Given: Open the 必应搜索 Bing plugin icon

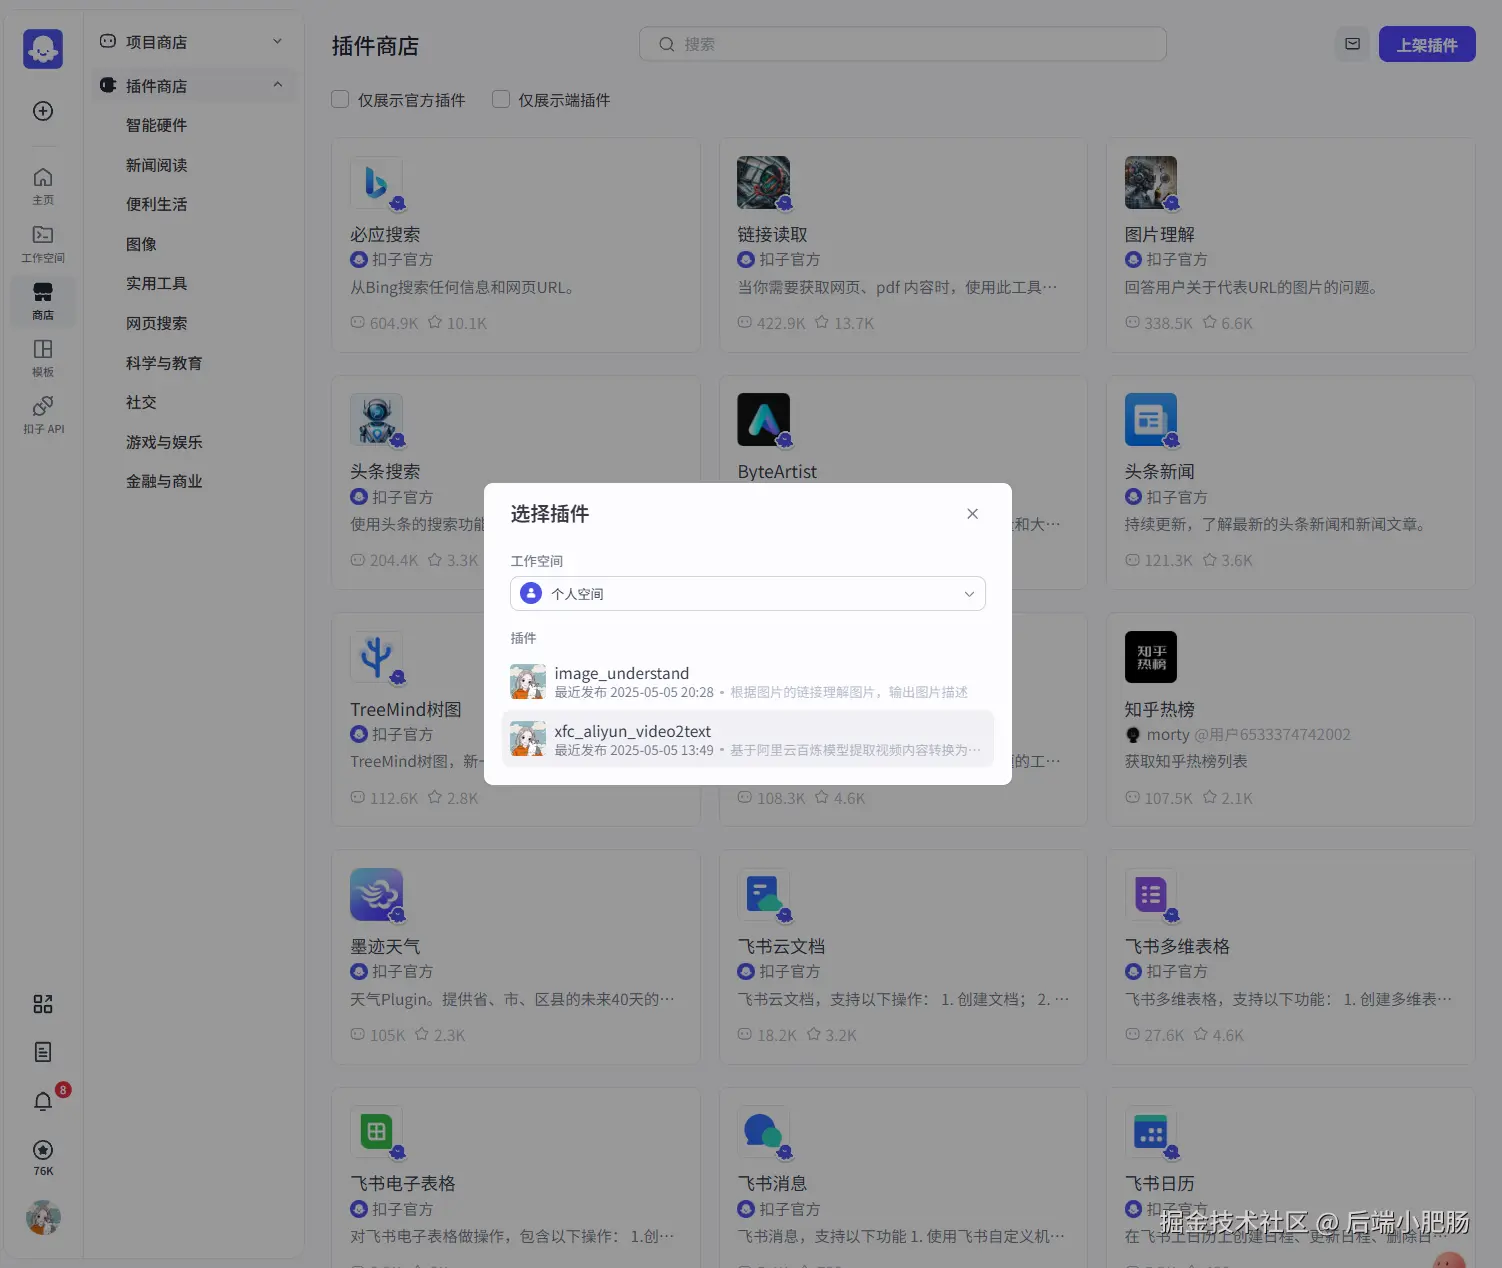Looking at the screenshot, I should [376, 182].
